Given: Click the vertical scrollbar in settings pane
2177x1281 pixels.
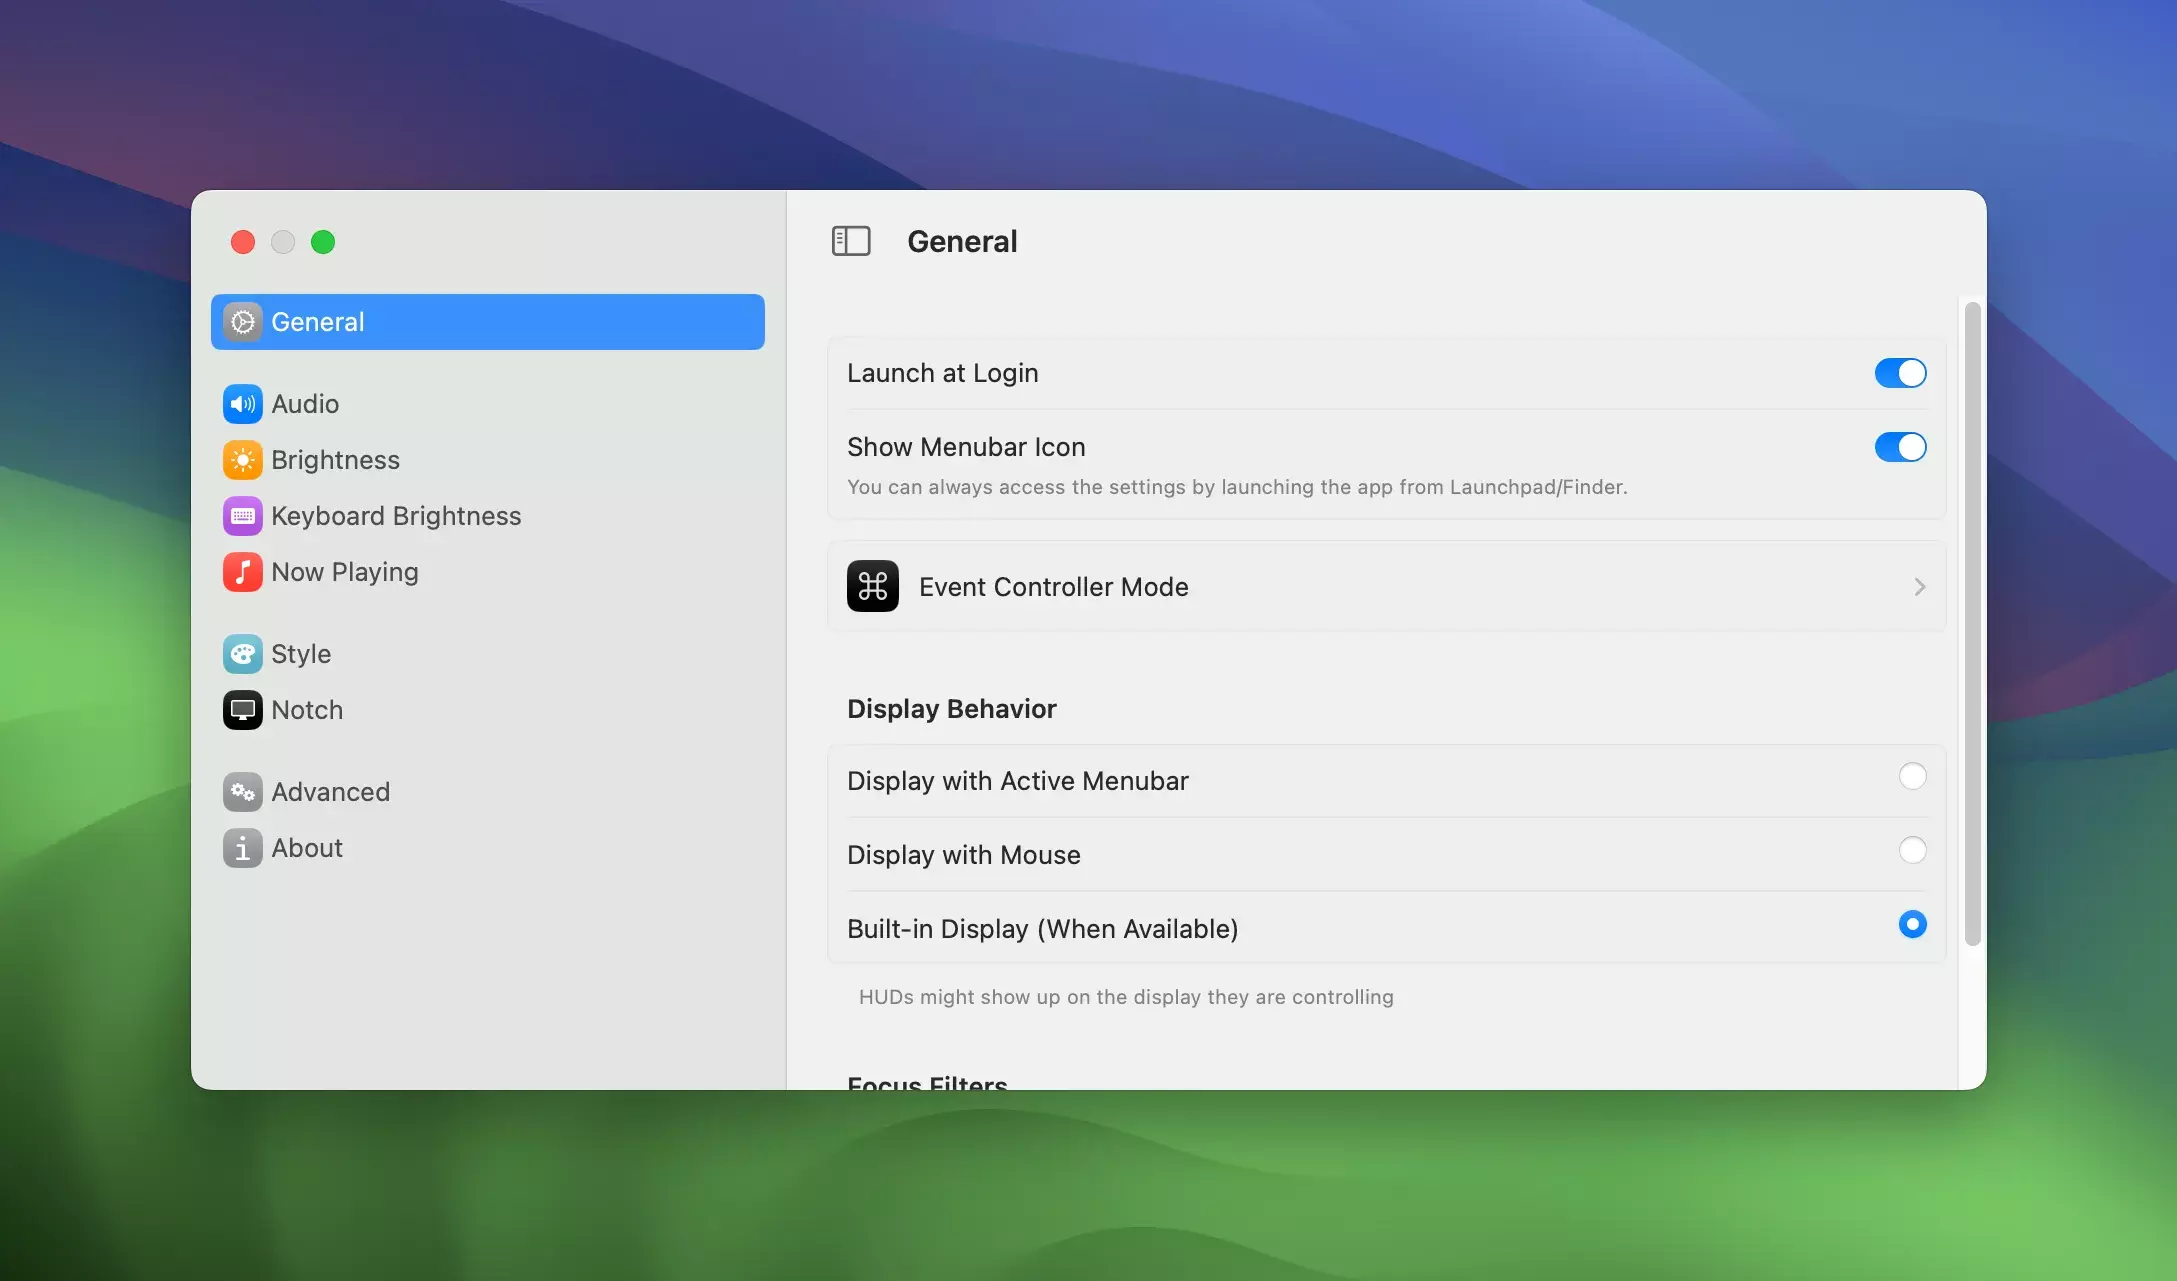Looking at the screenshot, I should (x=1972, y=622).
